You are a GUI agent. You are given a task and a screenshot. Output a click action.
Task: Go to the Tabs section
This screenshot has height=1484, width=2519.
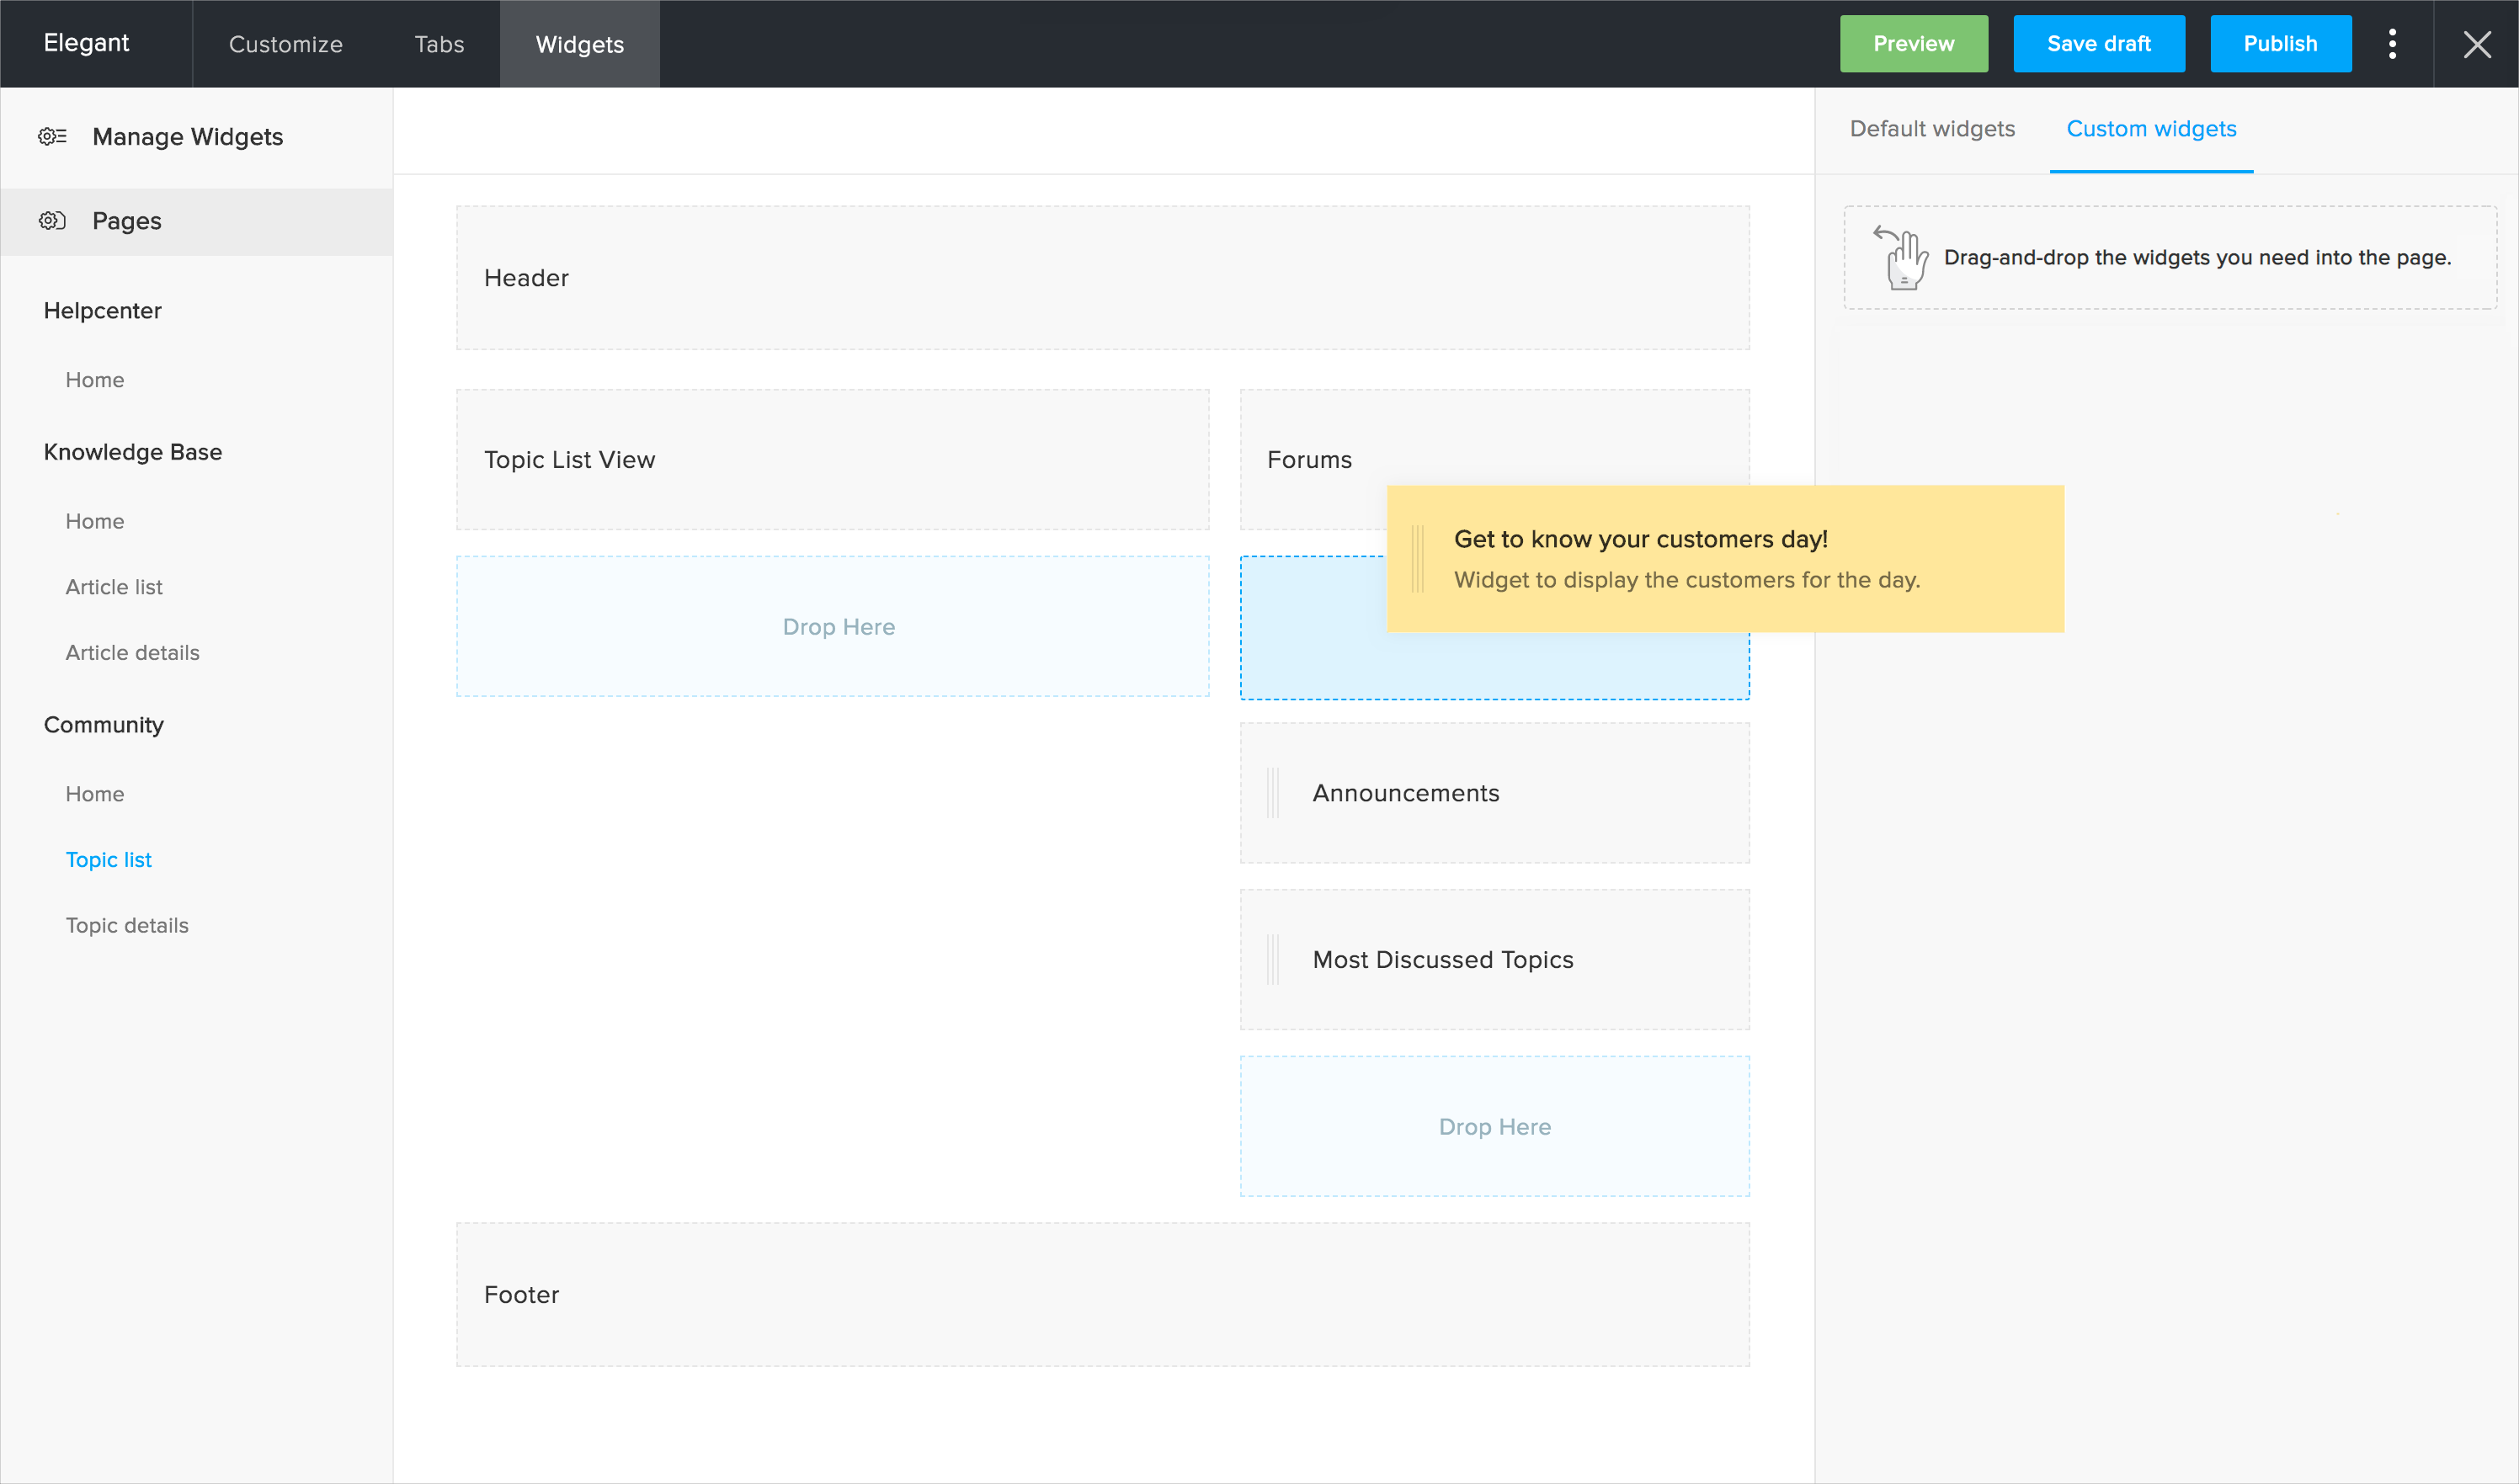click(x=439, y=44)
